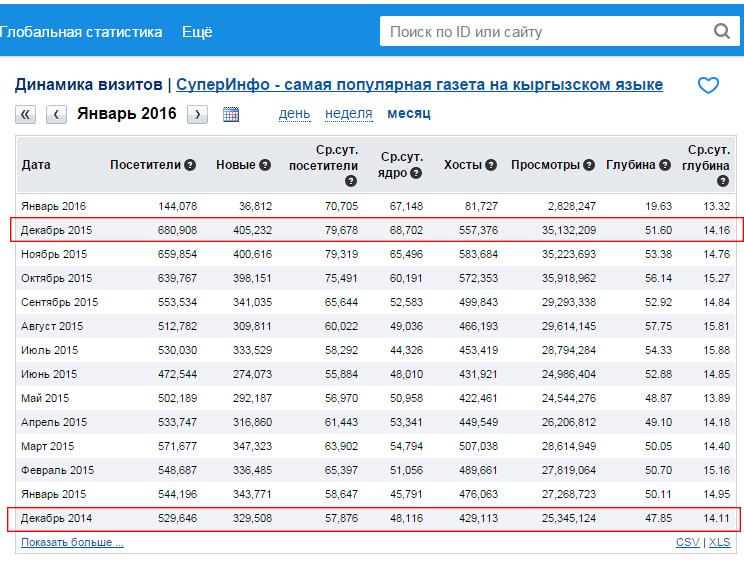
Task: Download data as CSV
Action: [688, 542]
